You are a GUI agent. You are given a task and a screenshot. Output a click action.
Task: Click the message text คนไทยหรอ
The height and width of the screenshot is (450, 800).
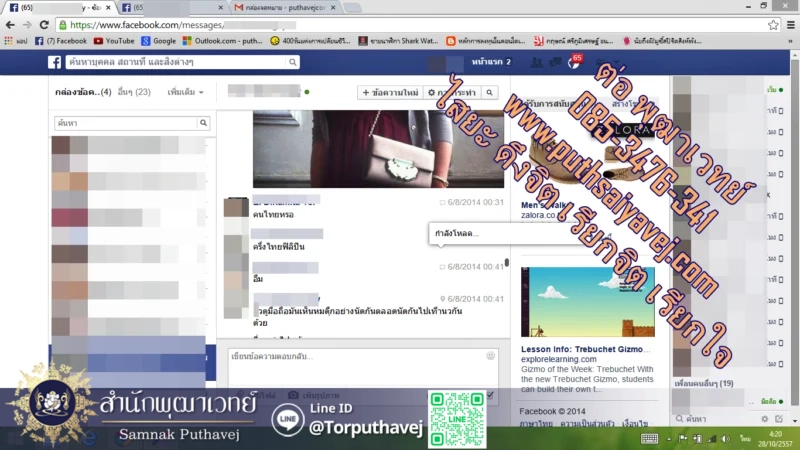[273, 215]
